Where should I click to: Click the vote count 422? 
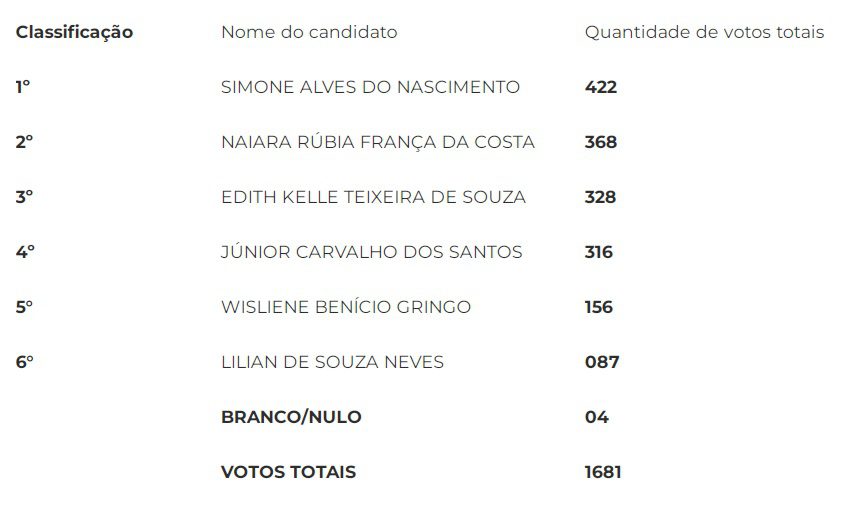click(x=601, y=87)
